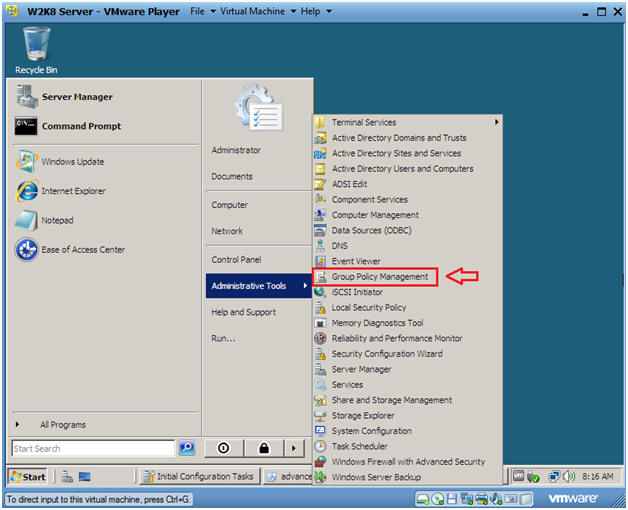628x510 pixels.
Task: Open Server Manager from pinned start menu
Action: (65, 97)
